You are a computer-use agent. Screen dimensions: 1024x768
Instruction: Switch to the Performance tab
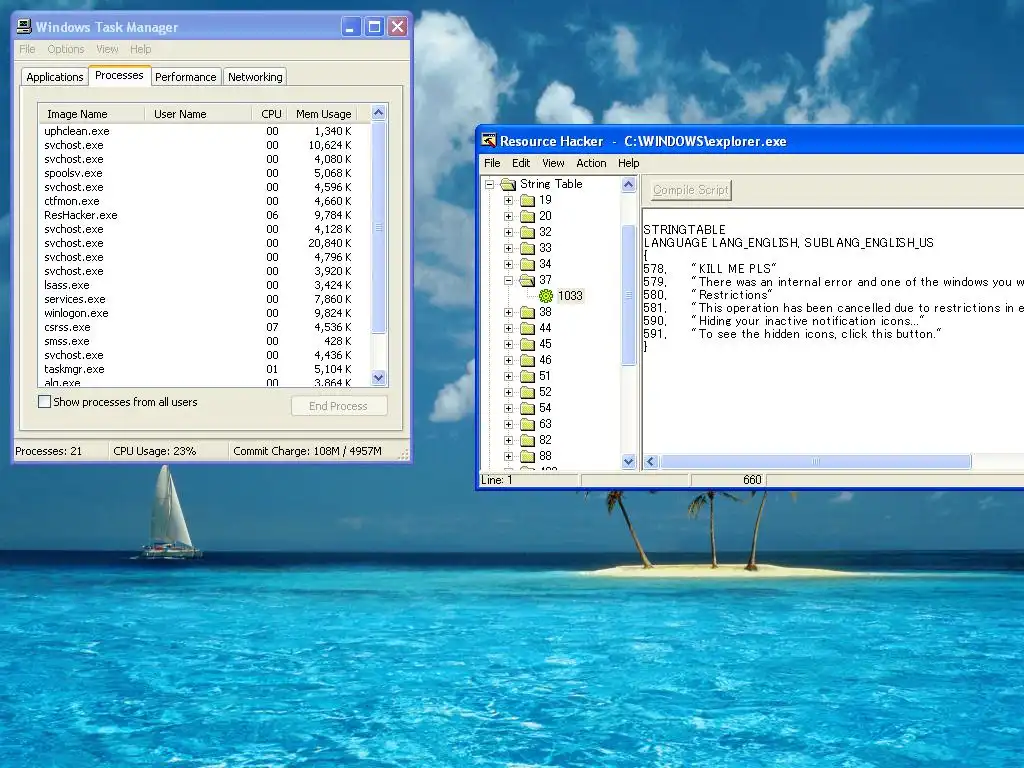185,77
